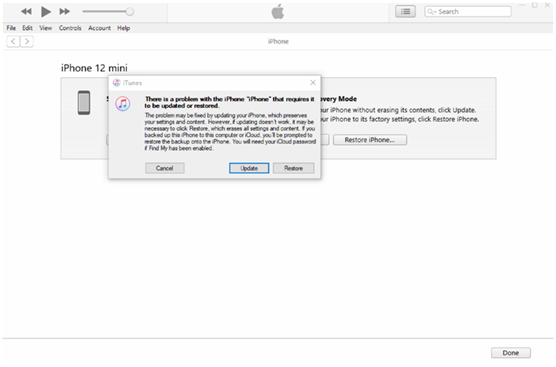Viewport: 556px width, 367px height.
Task: Maximize the iTunes window
Action: pyautogui.click(x=535, y=5)
